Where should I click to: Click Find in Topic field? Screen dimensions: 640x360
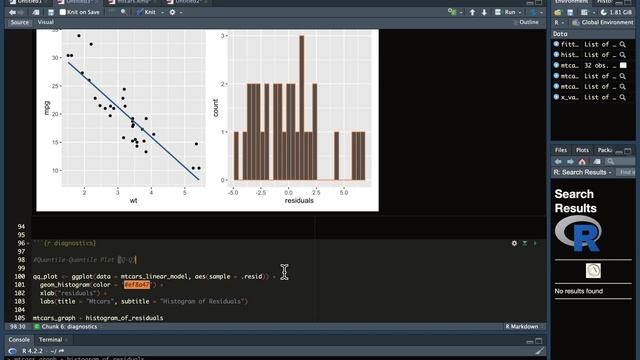(626, 172)
